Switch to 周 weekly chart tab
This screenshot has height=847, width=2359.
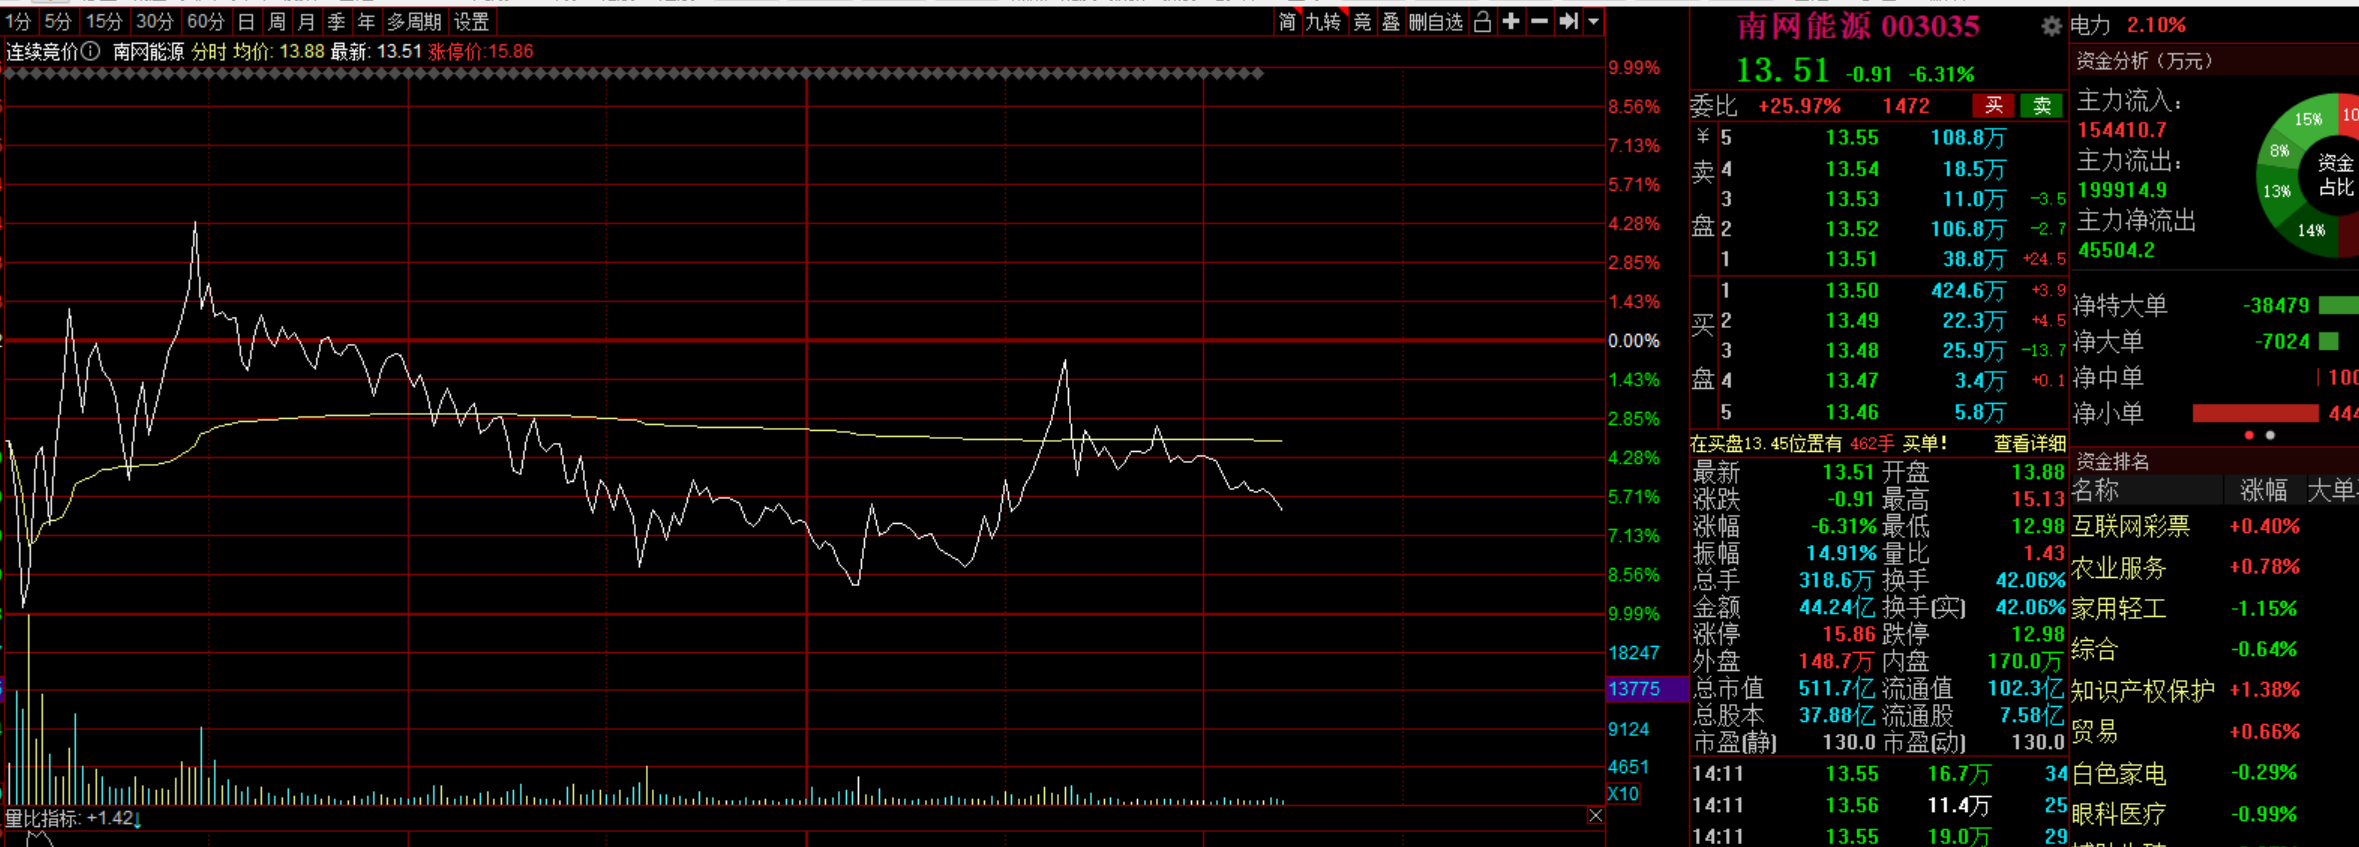tap(277, 21)
